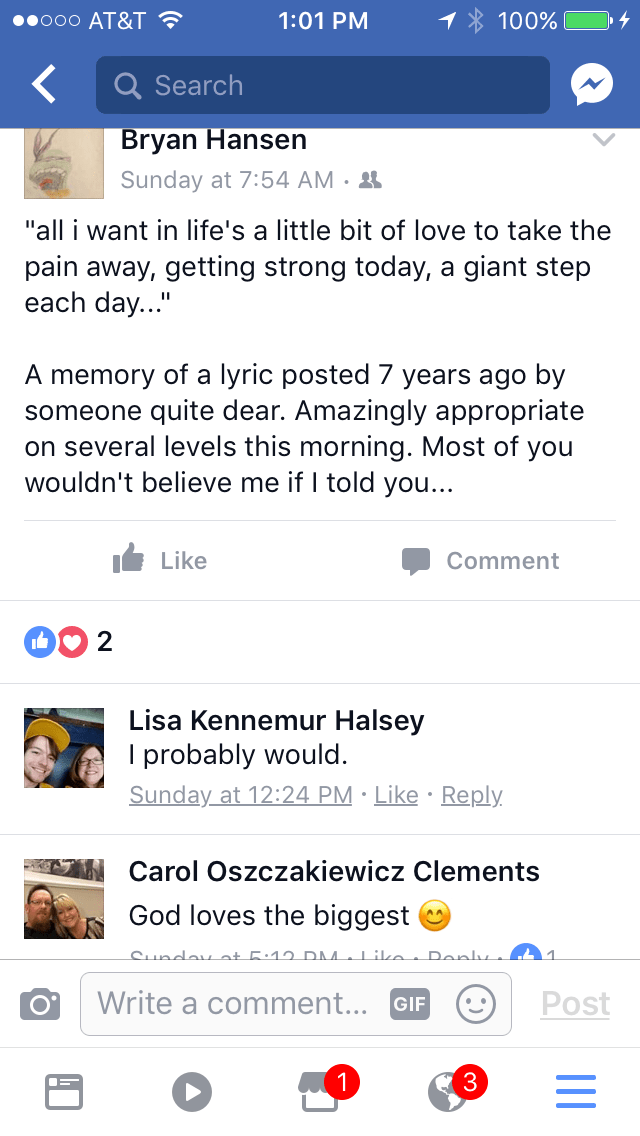
Task: Tap the thumbs-up Like icon on the post
Action: tap(129, 561)
